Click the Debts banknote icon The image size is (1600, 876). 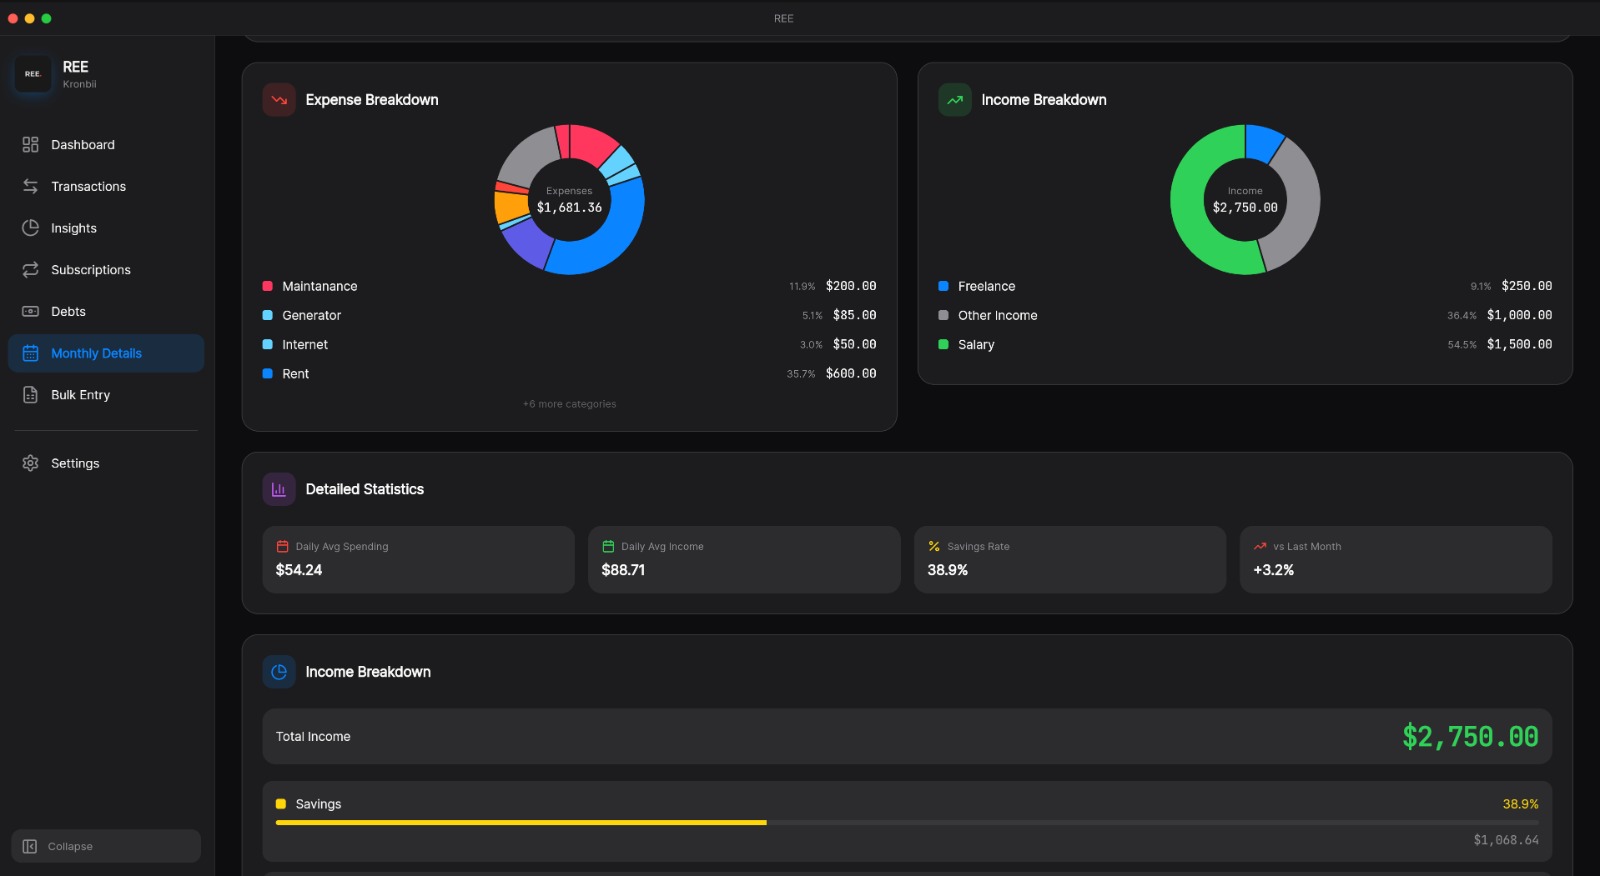point(30,312)
